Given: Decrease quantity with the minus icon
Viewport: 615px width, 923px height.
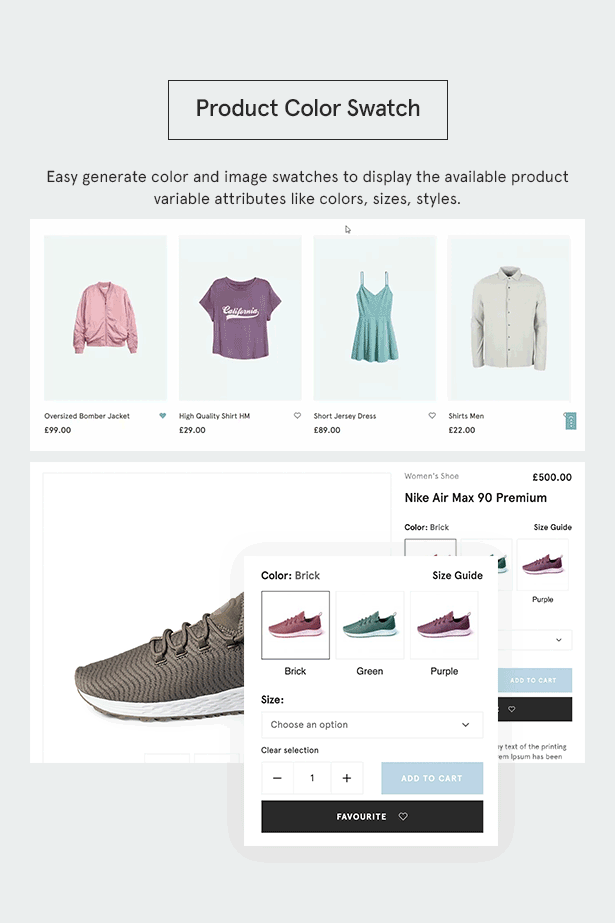Looking at the screenshot, I should pos(277,778).
